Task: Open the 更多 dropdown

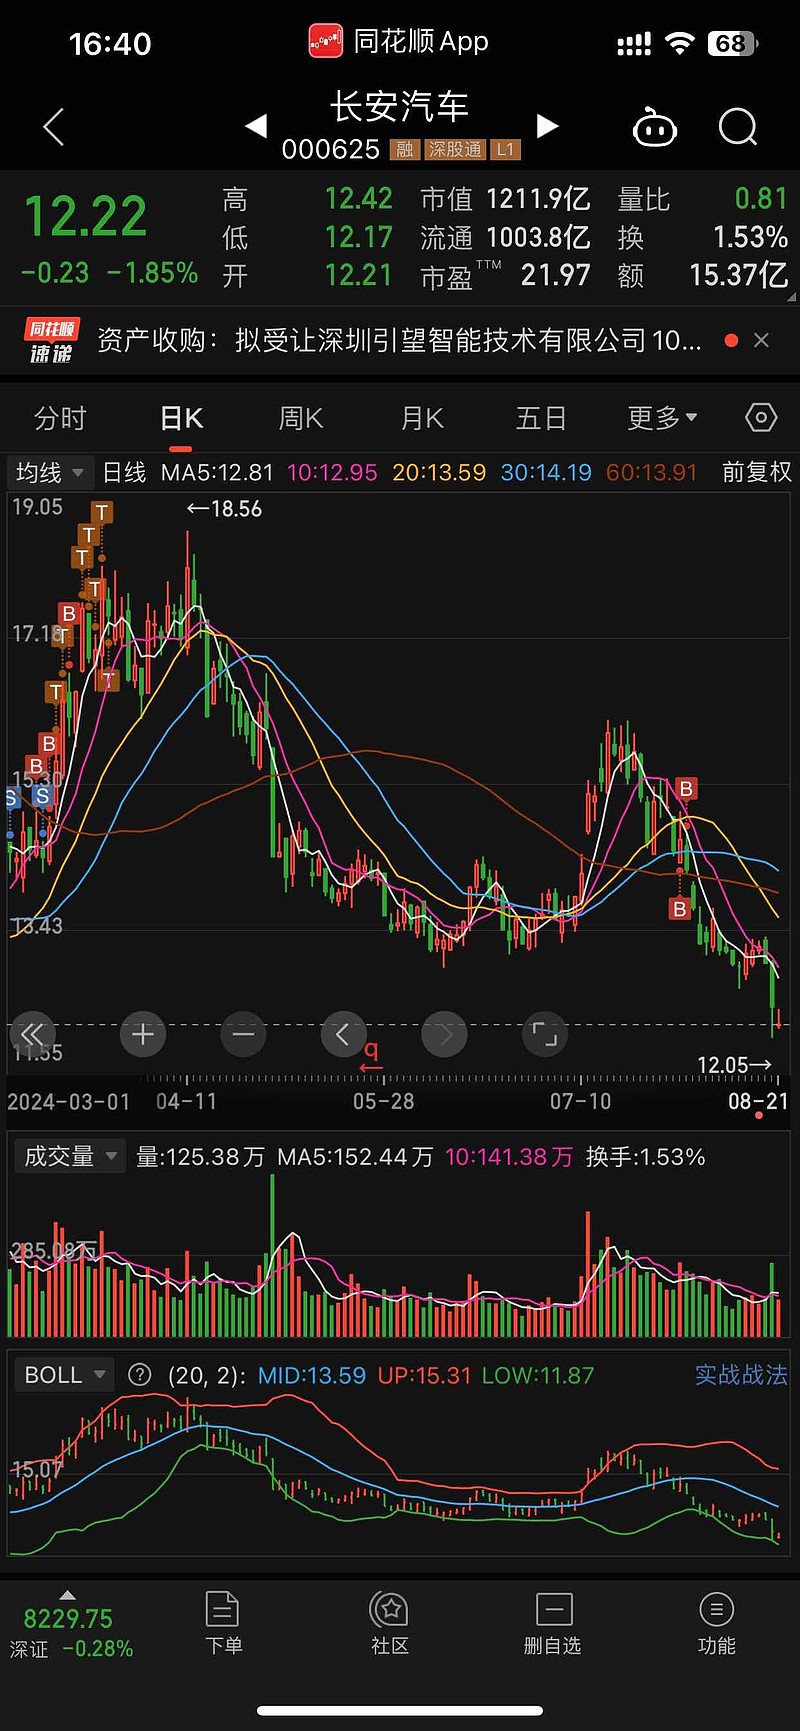Action: (662, 418)
